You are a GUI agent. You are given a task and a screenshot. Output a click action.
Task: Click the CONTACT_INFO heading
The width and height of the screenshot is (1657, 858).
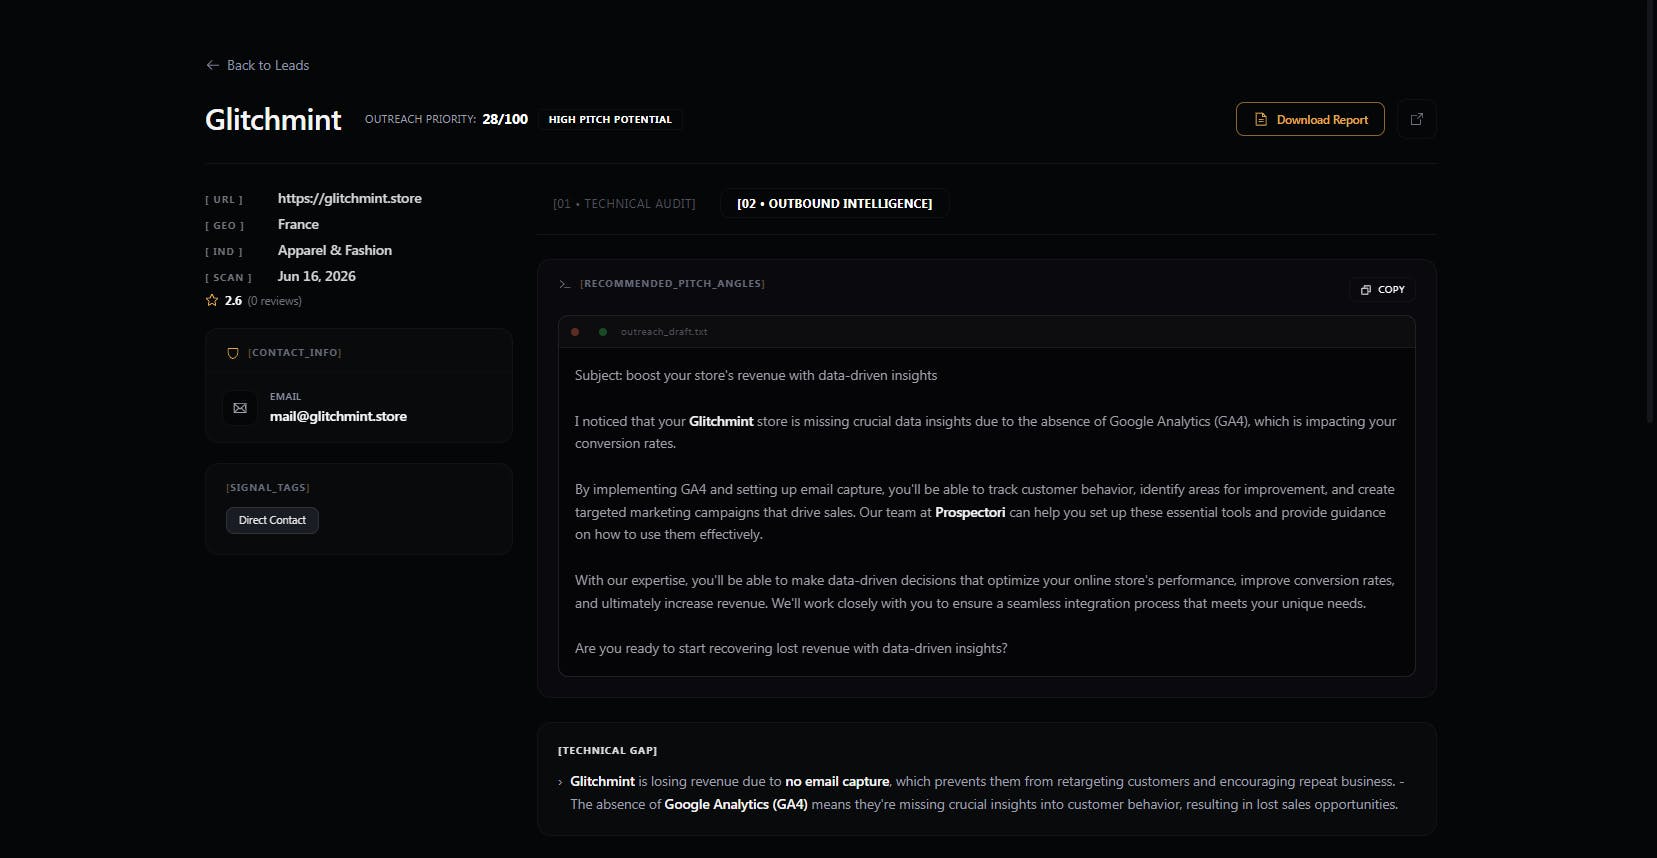tap(295, 353)
